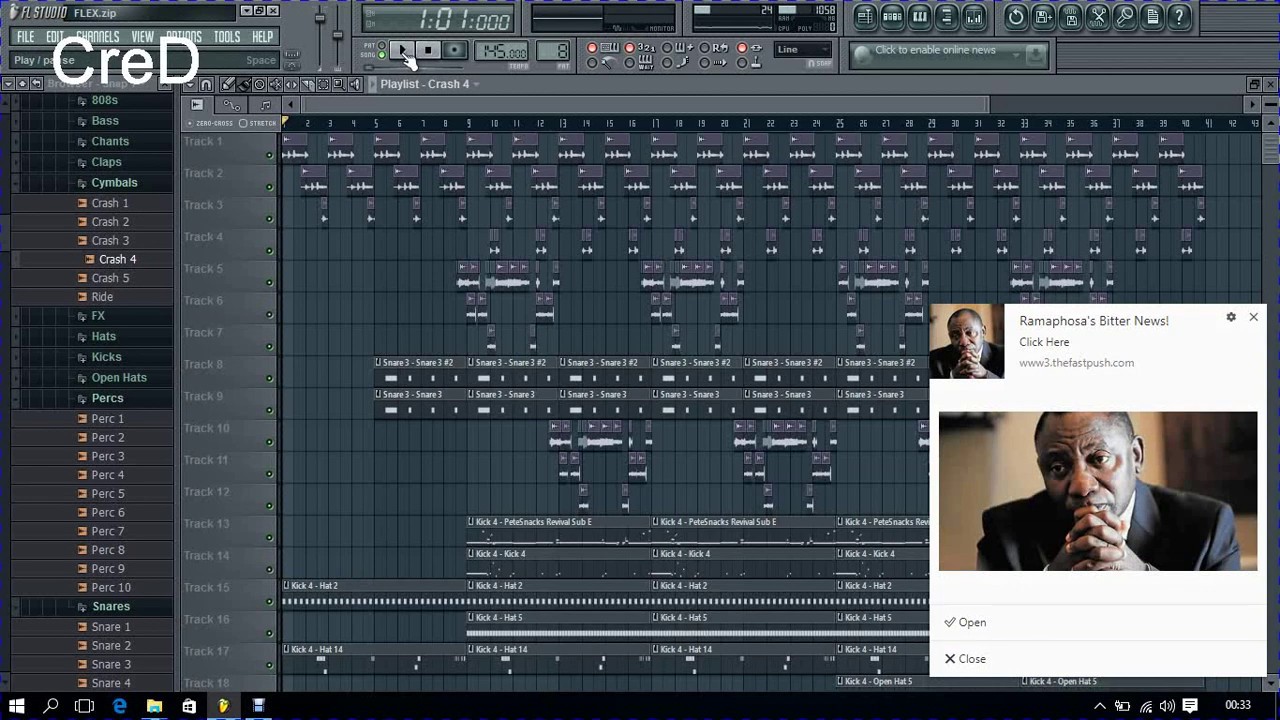Image resolution: width=1280 pixels, height=720 pixels.
Task: Click the one-click audio recording microphone icon
Action: pos(1125,17)
